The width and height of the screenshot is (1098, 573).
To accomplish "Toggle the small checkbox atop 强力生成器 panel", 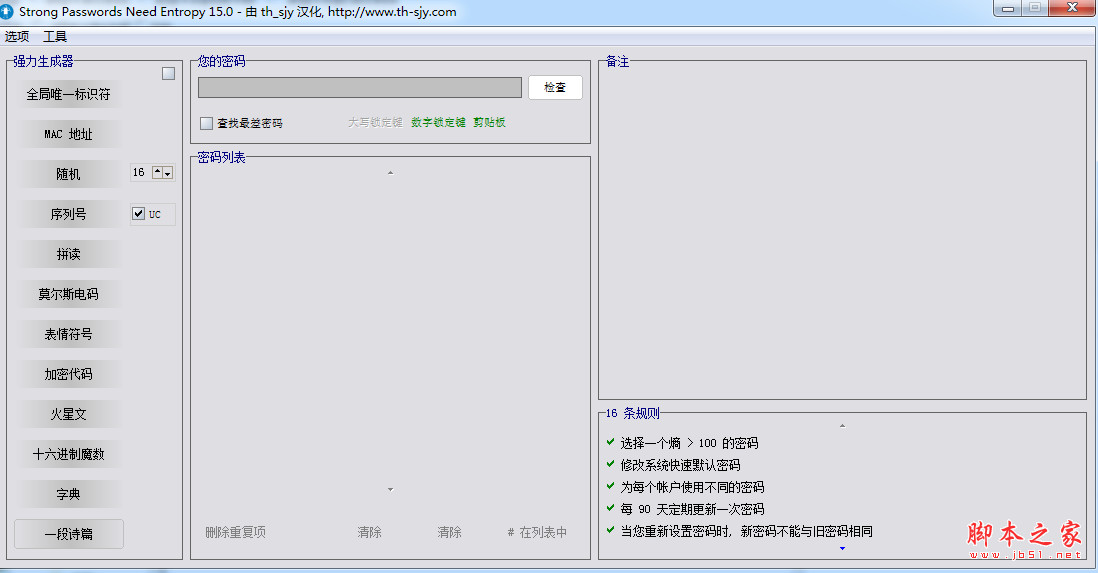I will (x=168, y=74).
